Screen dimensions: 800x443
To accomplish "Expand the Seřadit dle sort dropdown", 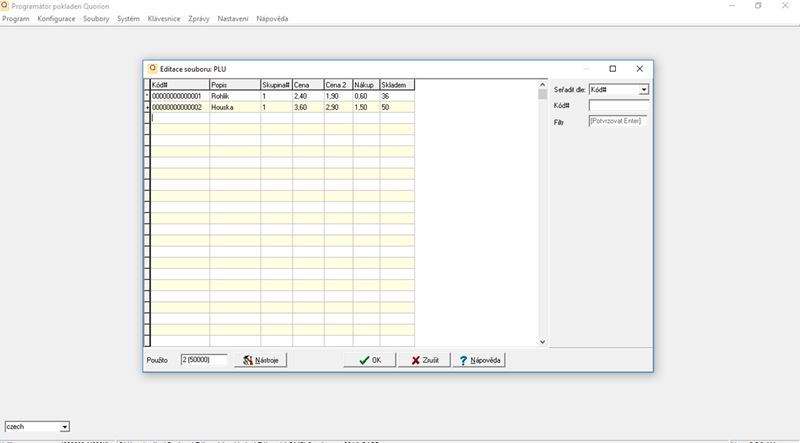I will tap(644, 89).
